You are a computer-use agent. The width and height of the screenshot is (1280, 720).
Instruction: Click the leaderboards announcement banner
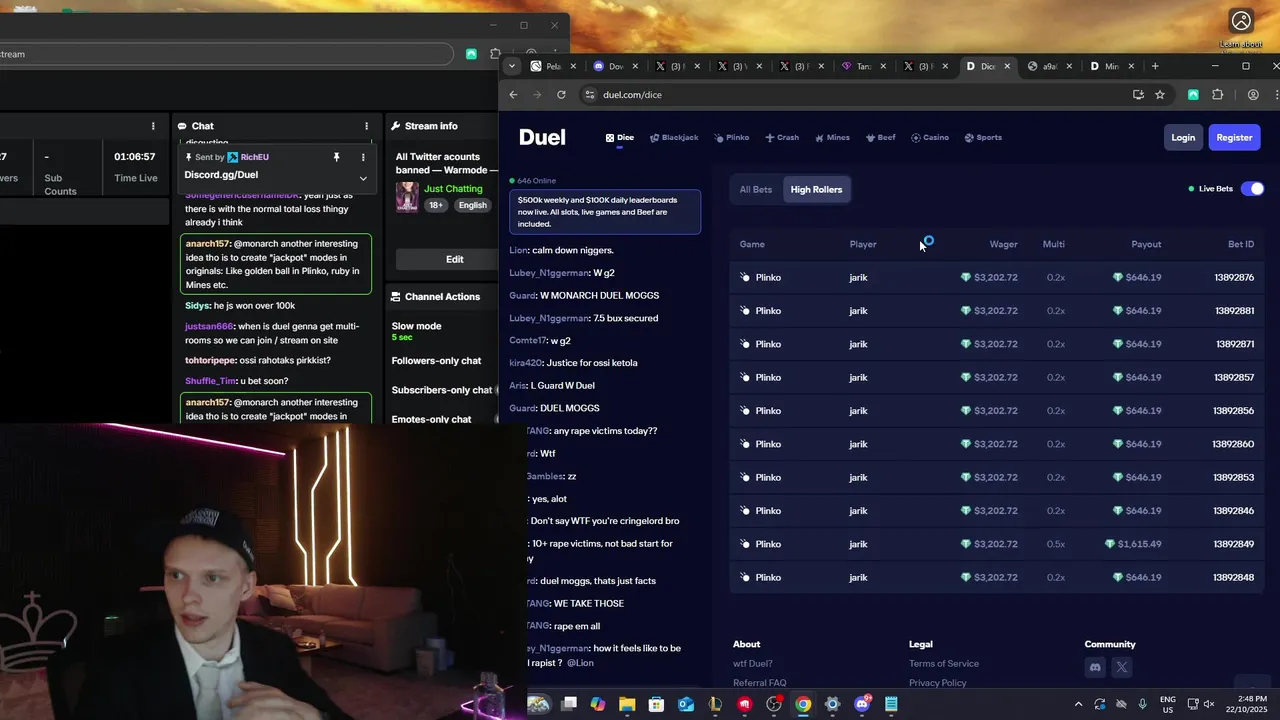coord(605,212)
